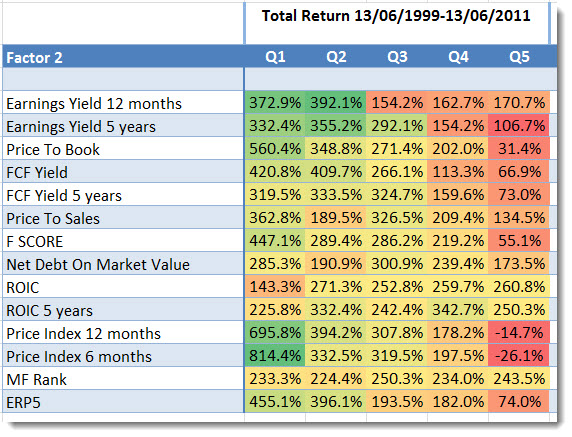Select the 143.3% ROIC cell
This screenshot has height=437, width=572.
pyautogui.click(x=275, y=287)
